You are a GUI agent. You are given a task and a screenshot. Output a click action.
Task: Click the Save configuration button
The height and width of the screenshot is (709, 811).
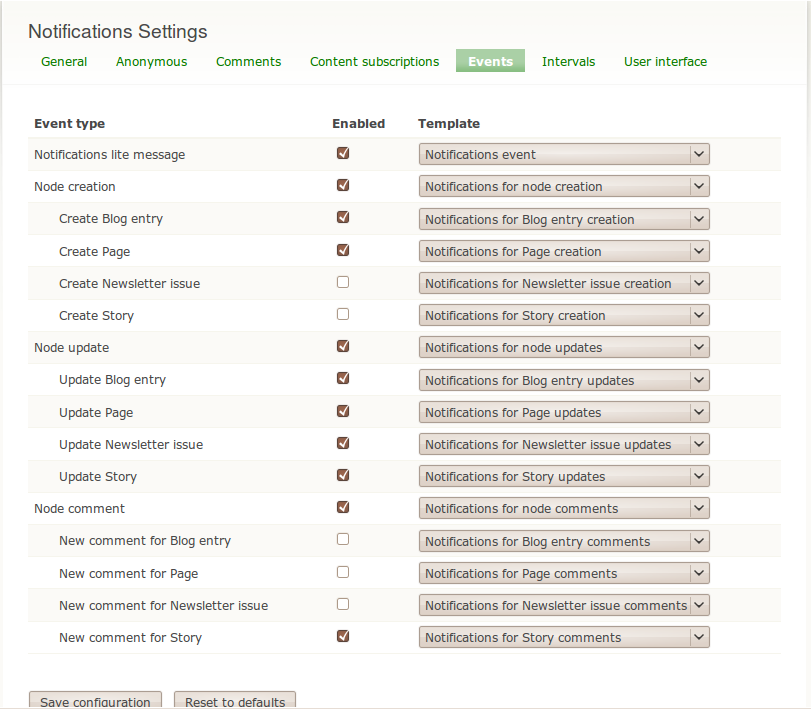tap(95, 700)
